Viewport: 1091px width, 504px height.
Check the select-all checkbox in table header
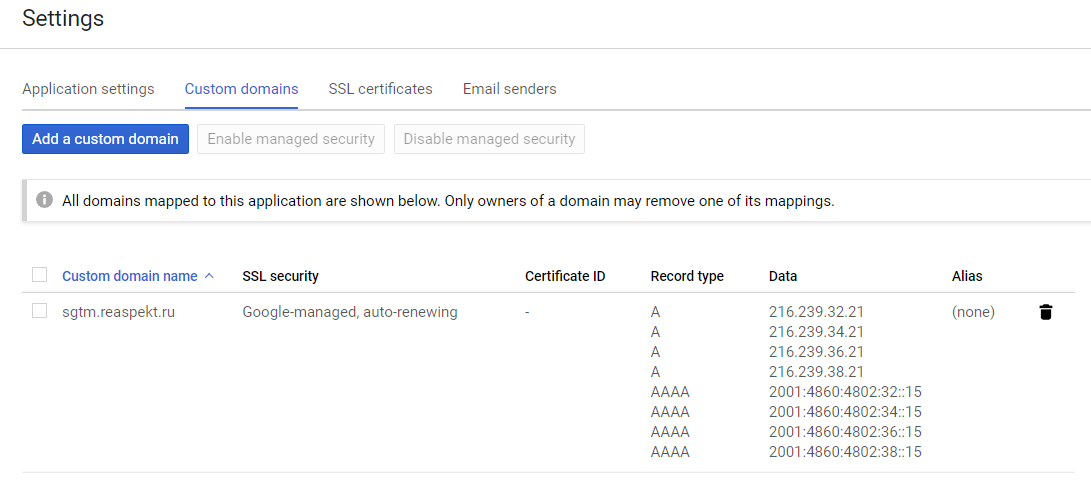point(40,275)
